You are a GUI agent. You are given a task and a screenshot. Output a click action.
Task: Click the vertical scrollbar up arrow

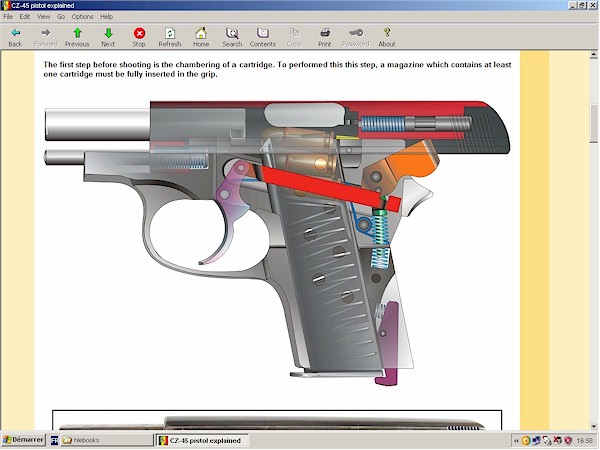click(x=593, y=55)
